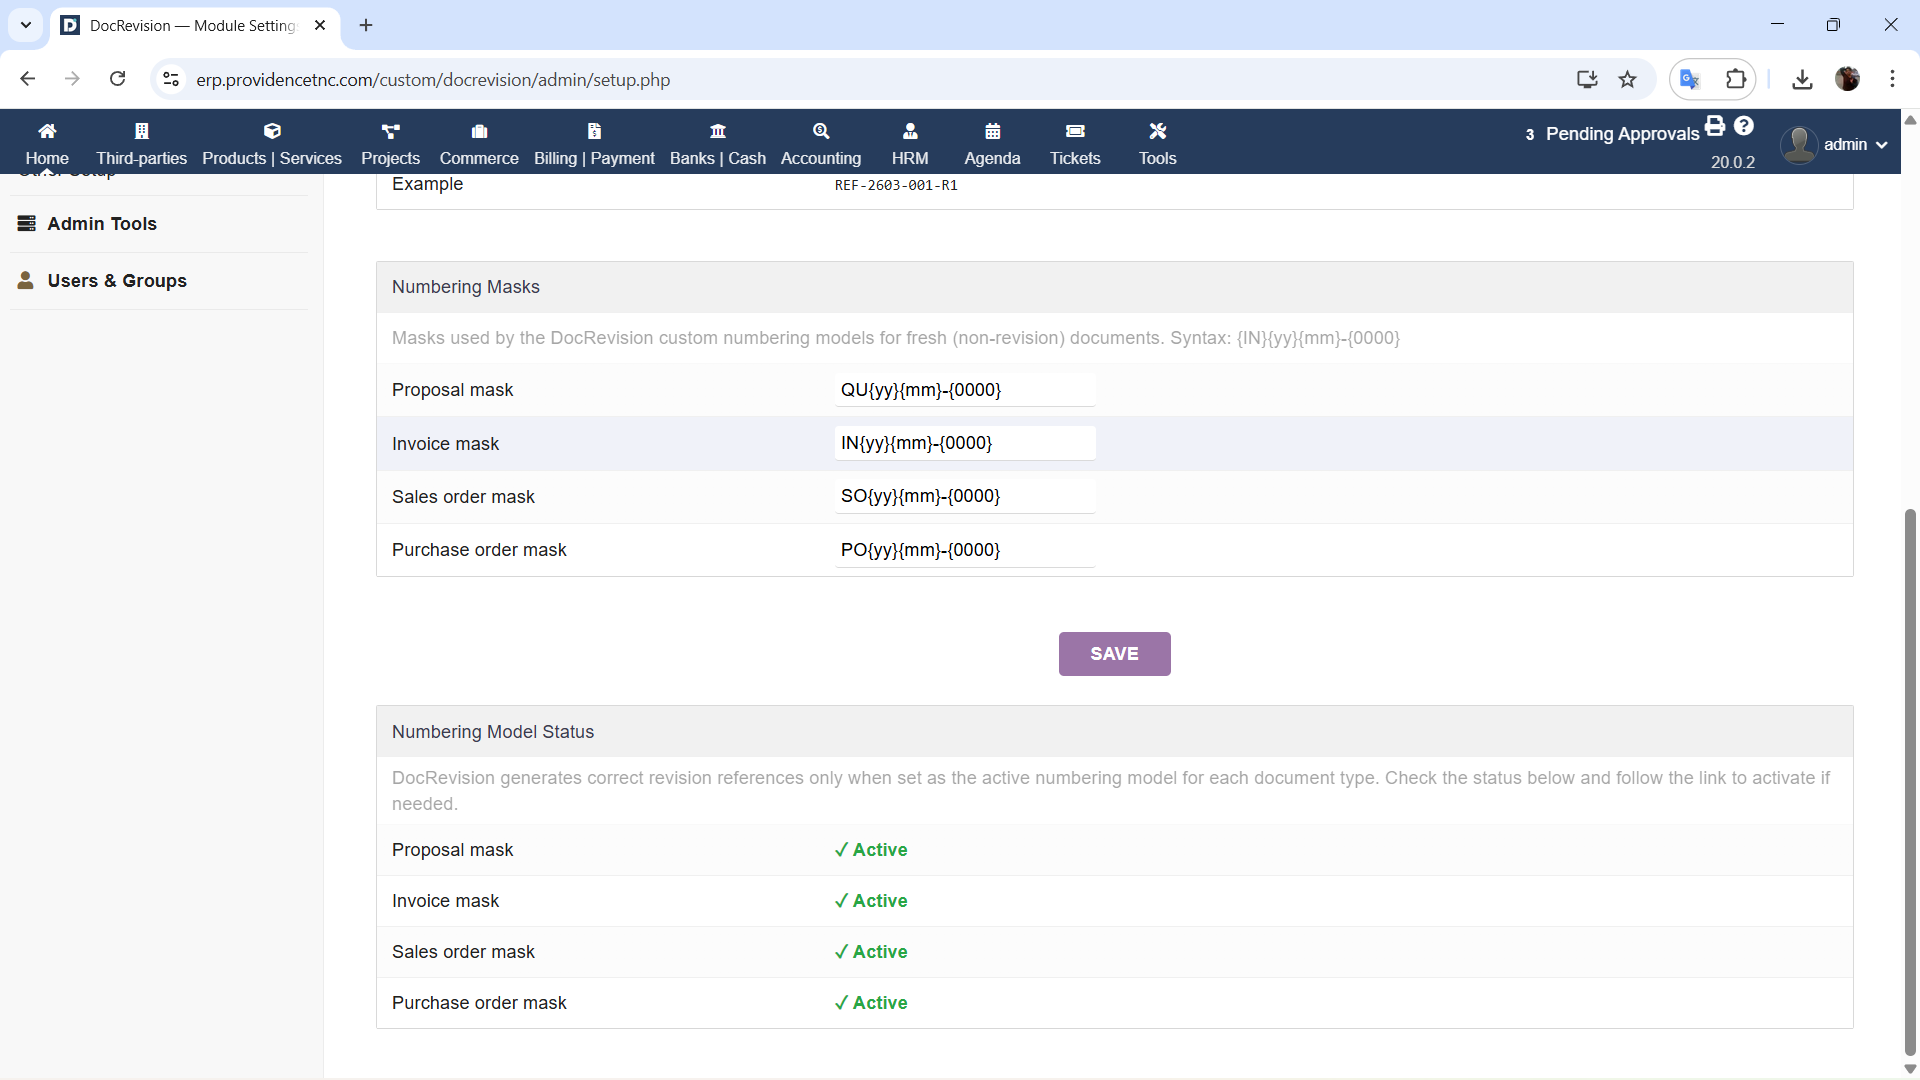Click the Projects menu icon

pos(390,131)
